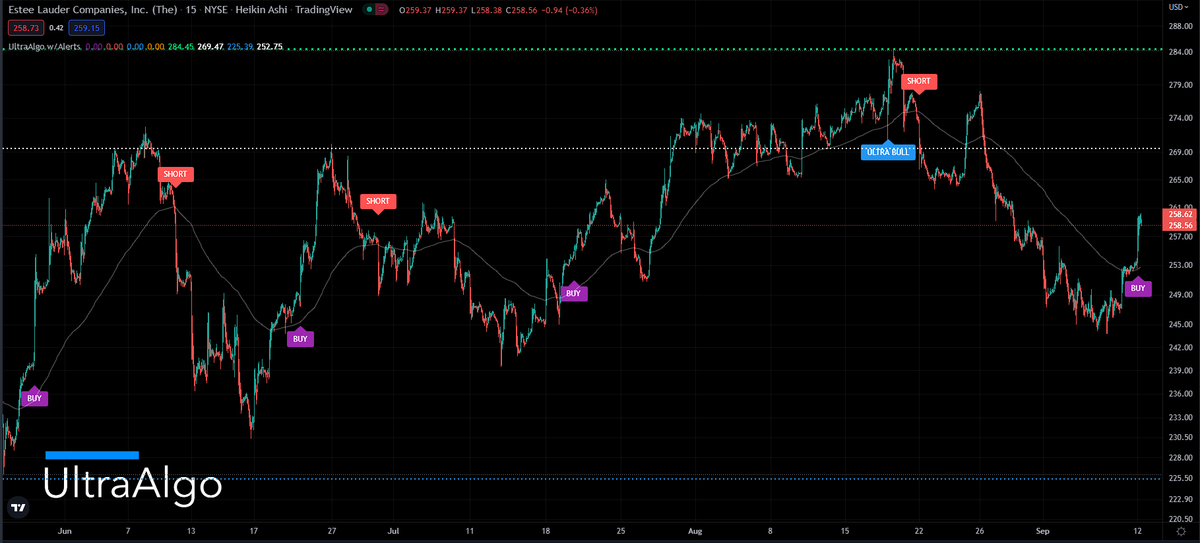Click the BUY signal near July 18
The image size is (1200, 543).
click(x=573, y=293)
